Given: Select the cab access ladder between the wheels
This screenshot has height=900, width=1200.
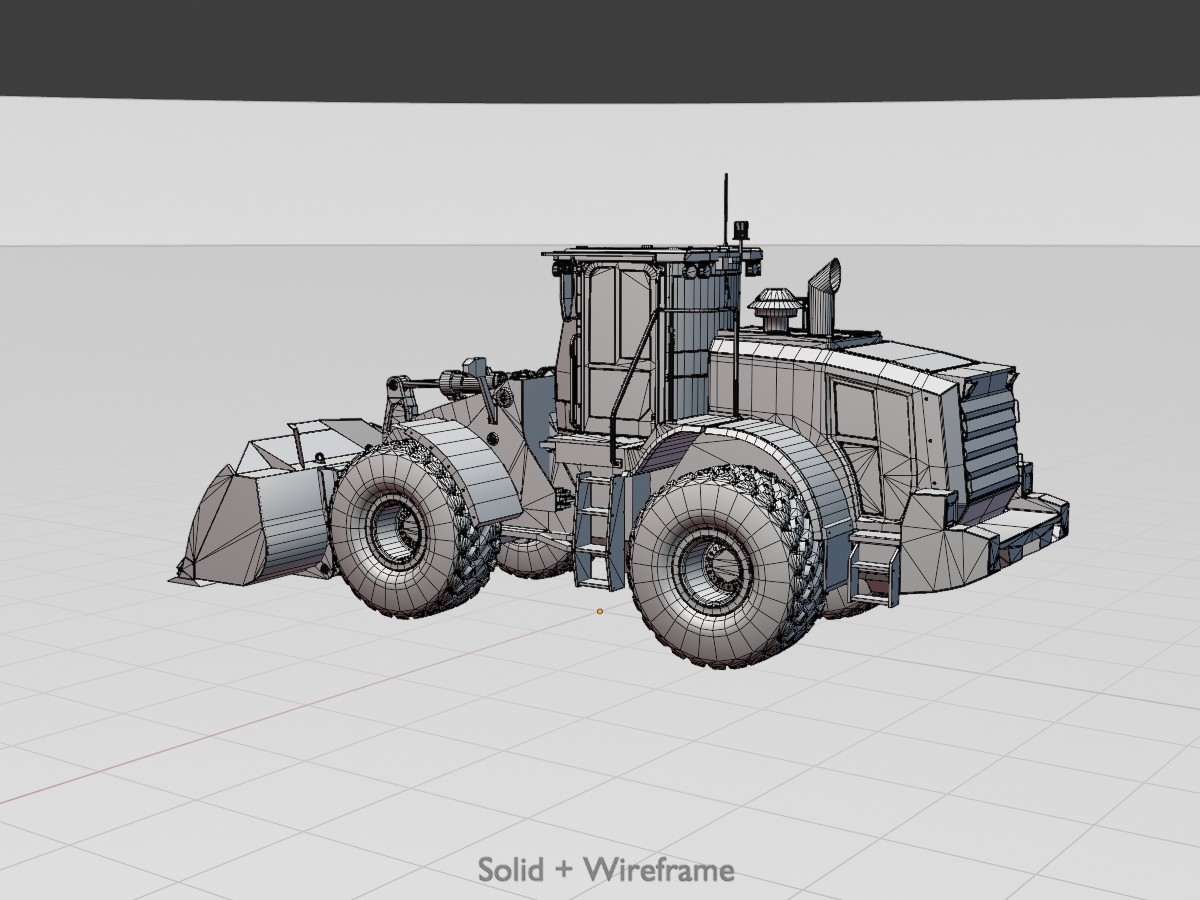Looking at the screenshot, I should click(x=596, y=530).
